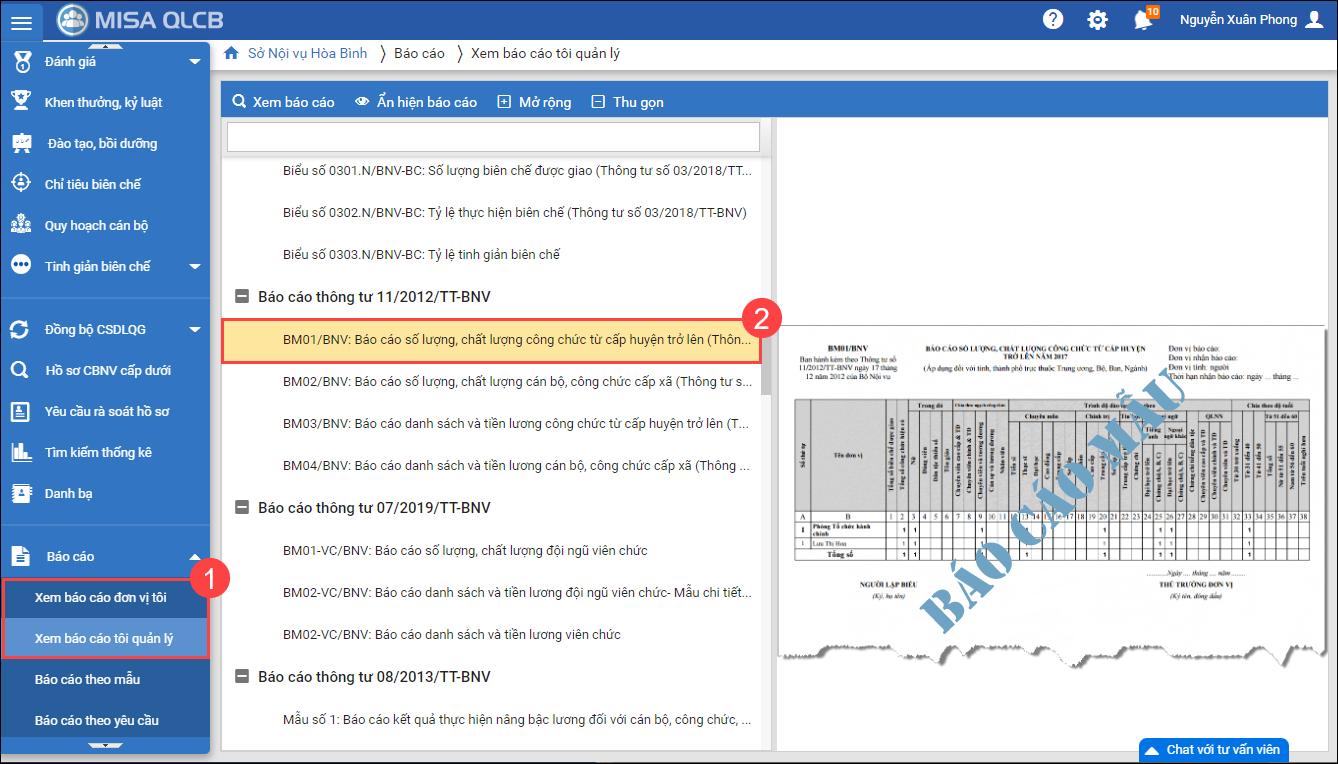Open Chat với tư vấn viên
Screen dimensions: 1338x764
1213,750
